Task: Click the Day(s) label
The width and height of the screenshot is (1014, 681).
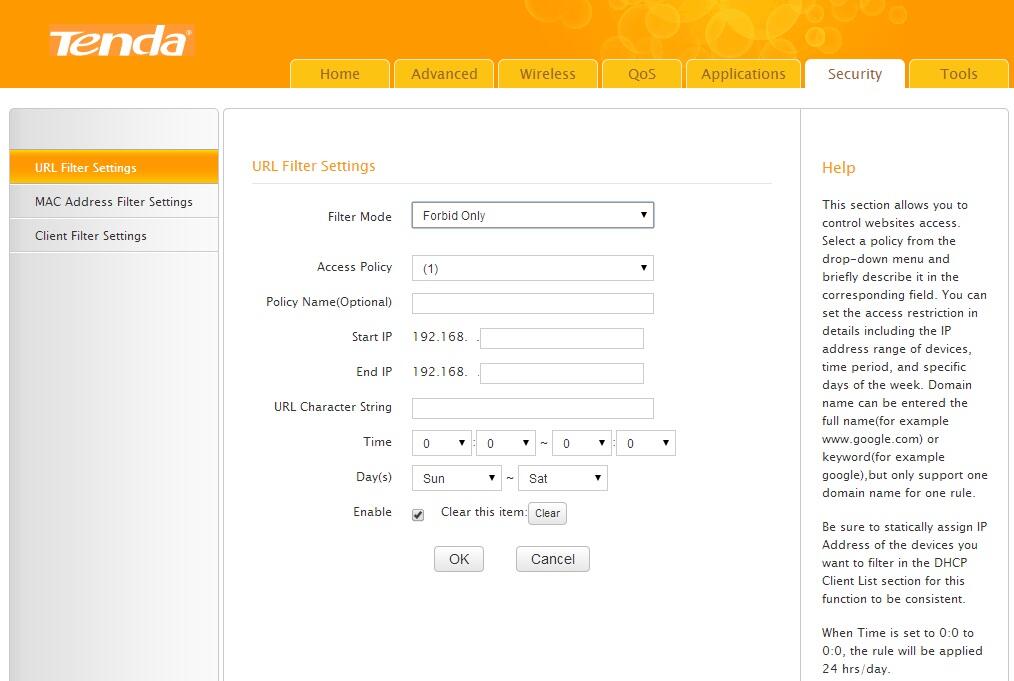Action: [374, 477]
